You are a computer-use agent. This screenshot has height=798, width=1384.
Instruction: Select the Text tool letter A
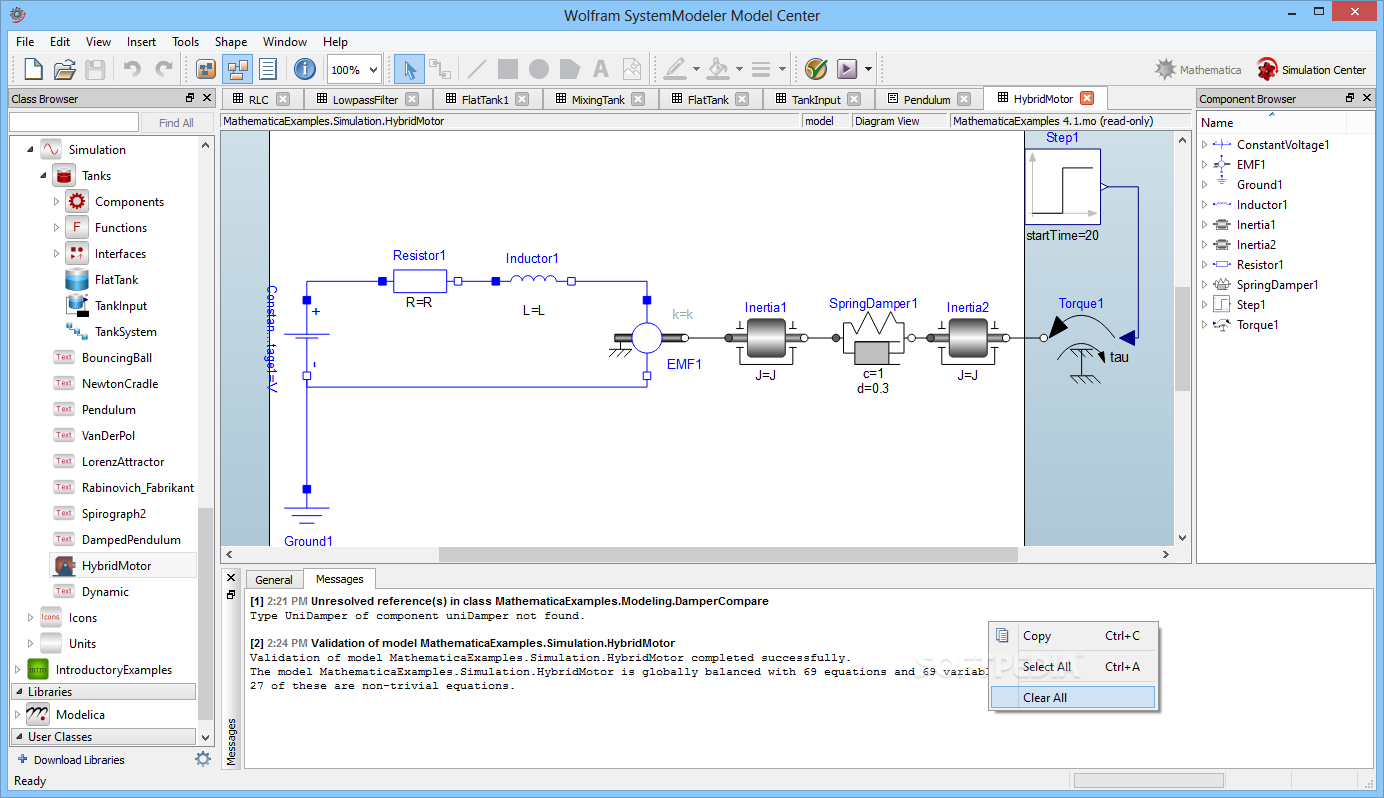pos(600,70)
